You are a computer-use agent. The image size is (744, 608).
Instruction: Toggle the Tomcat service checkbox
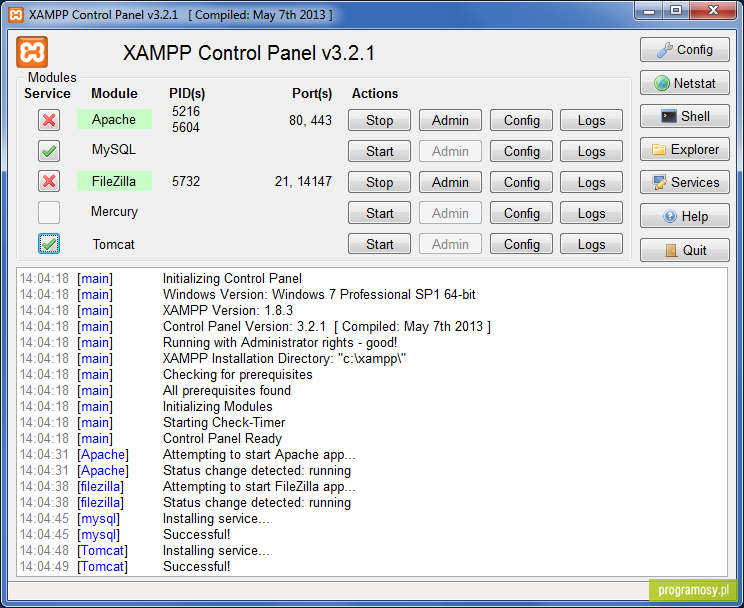pyautogui.click(x=49, y=243)
